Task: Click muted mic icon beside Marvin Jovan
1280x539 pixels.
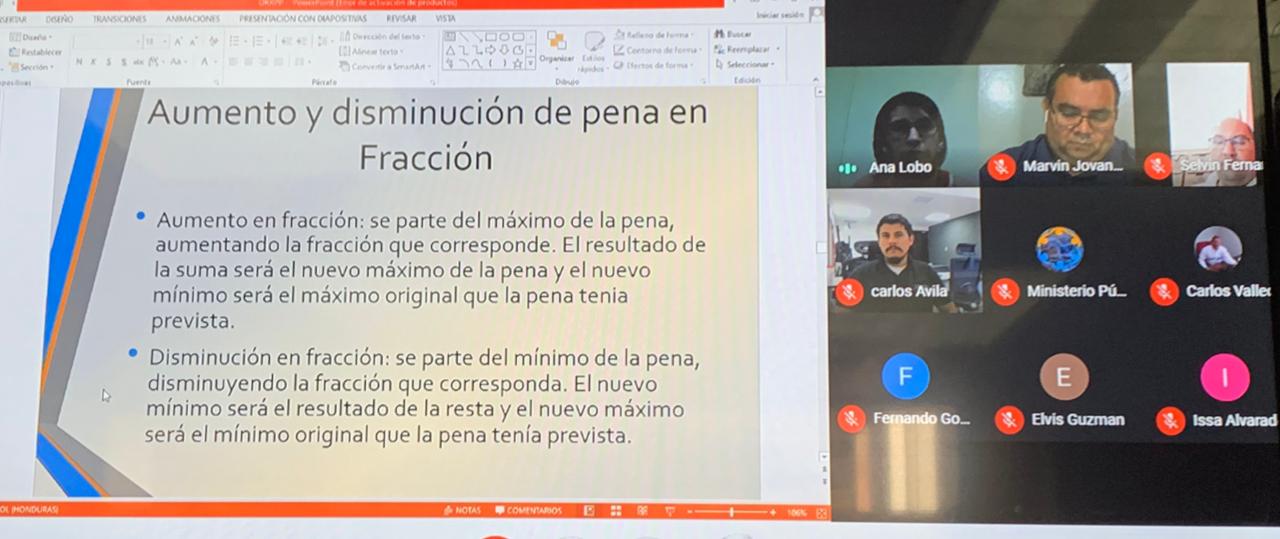Action: point(1001,167)
